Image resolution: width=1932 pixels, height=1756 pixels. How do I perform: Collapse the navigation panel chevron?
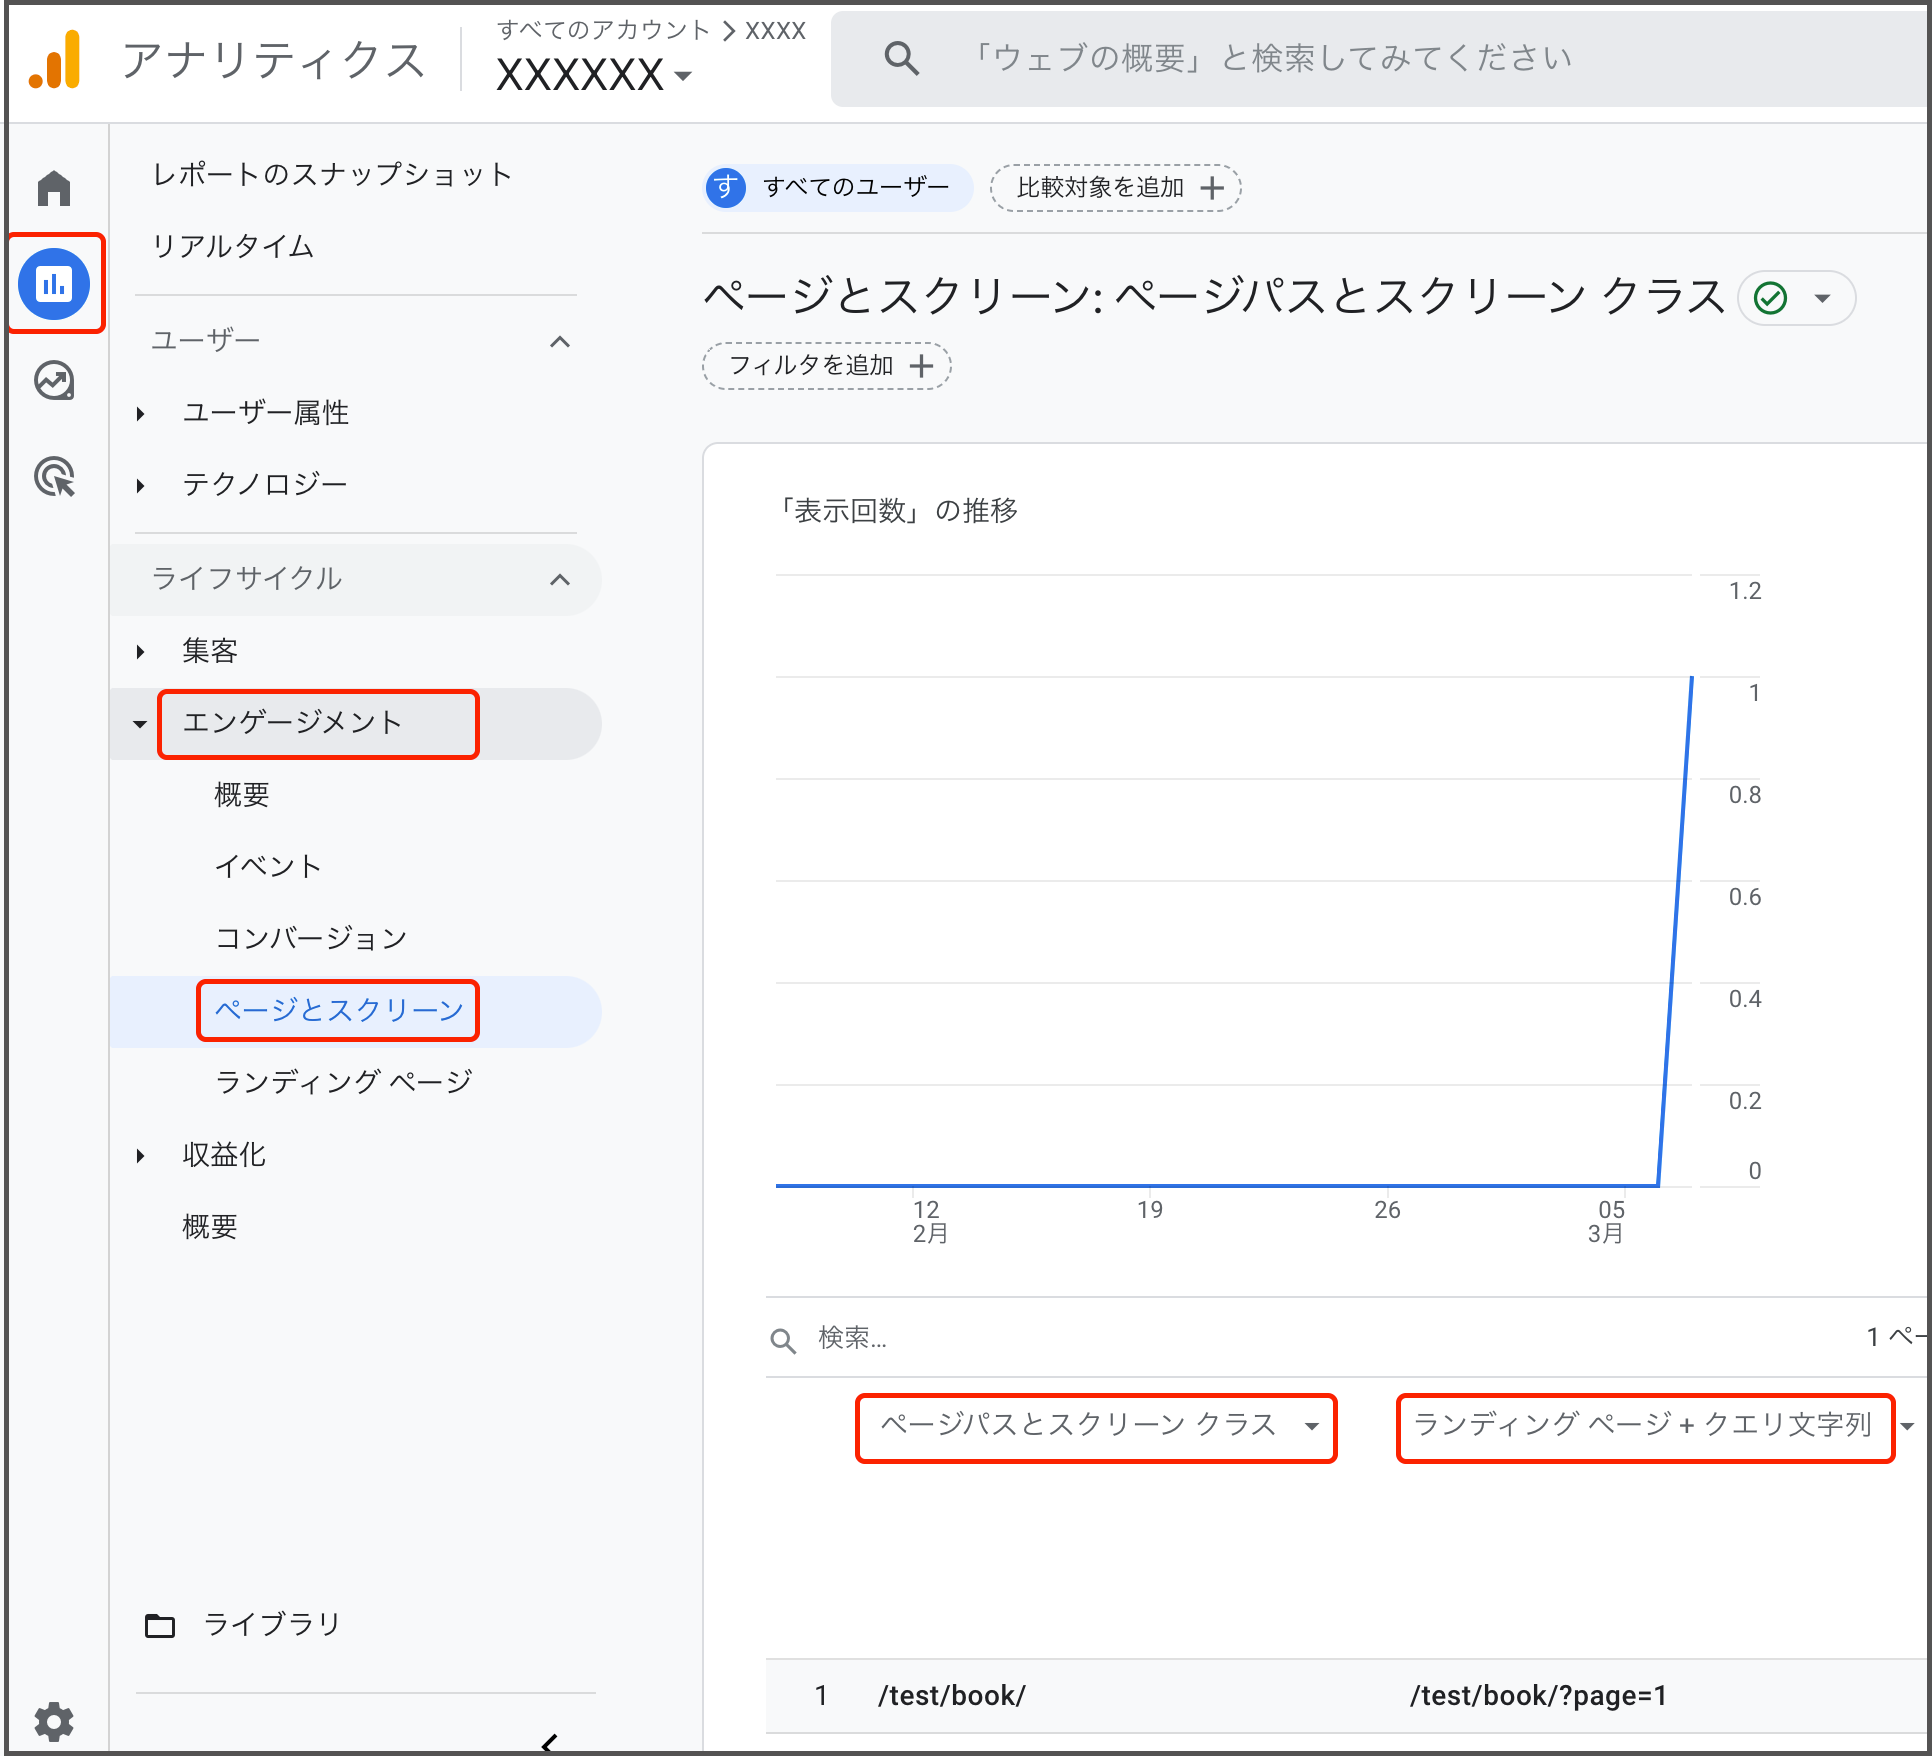[549, 1743]
